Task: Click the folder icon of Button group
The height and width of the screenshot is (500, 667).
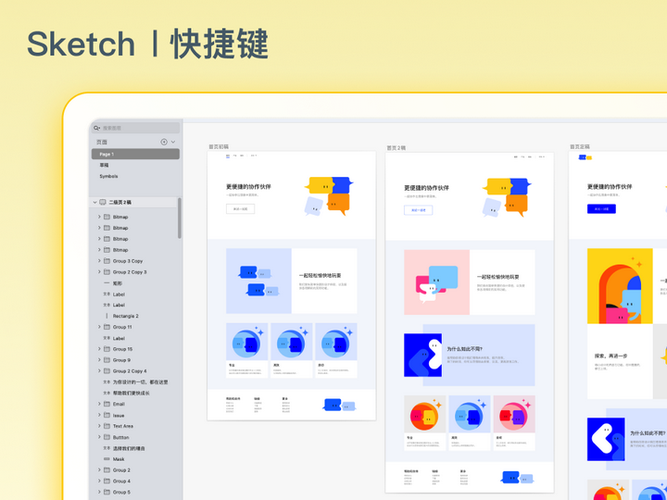Action: point(107,437)
